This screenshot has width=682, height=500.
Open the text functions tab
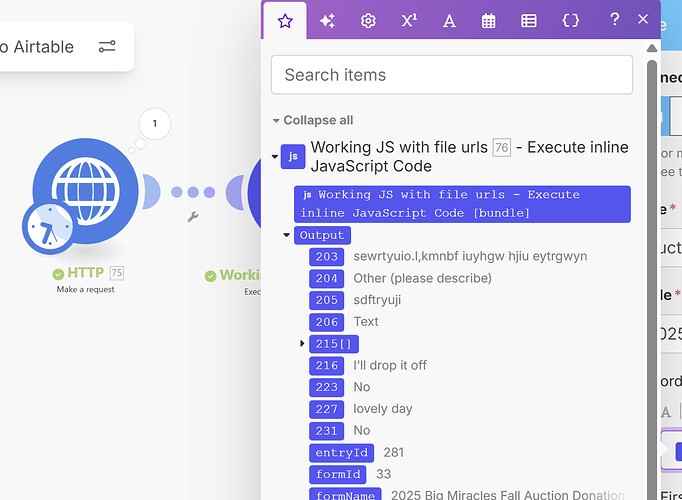(449, 21)
